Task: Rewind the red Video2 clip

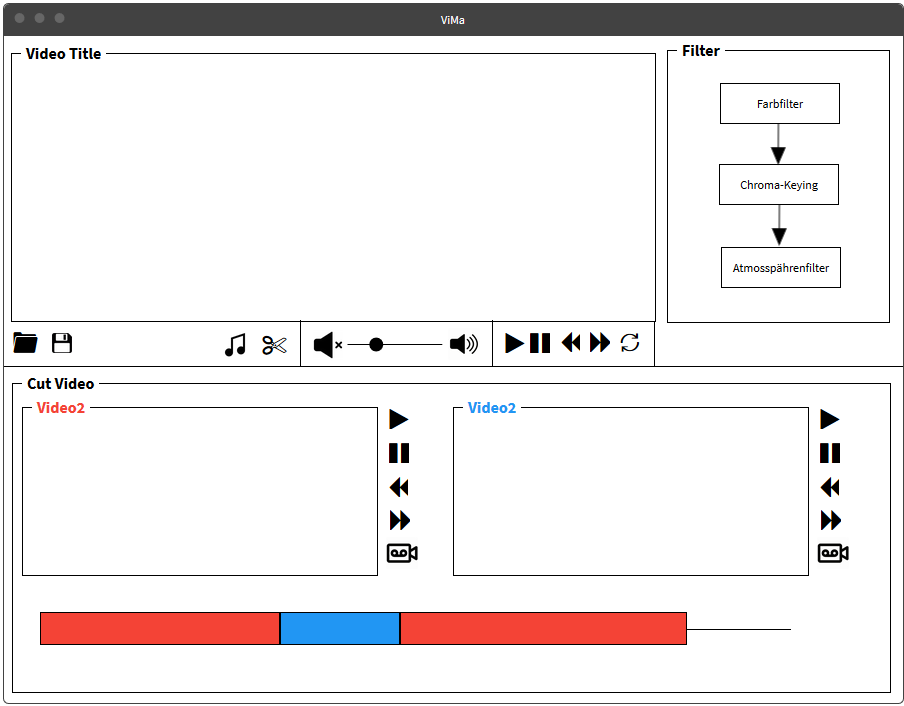Action: pyautogui.click(x=399, y=488)
